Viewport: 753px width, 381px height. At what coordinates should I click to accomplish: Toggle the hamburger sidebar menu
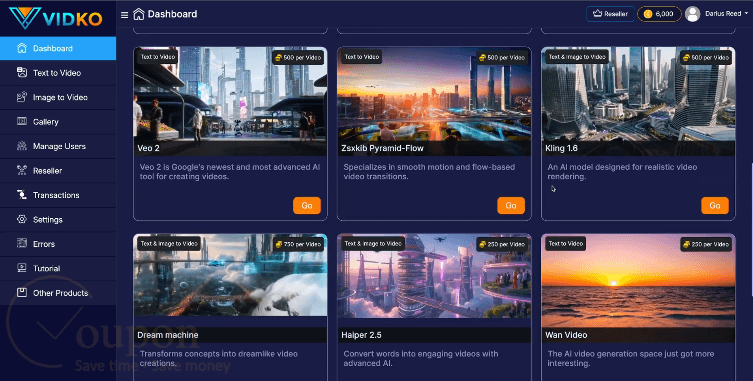tap(124, 15)
